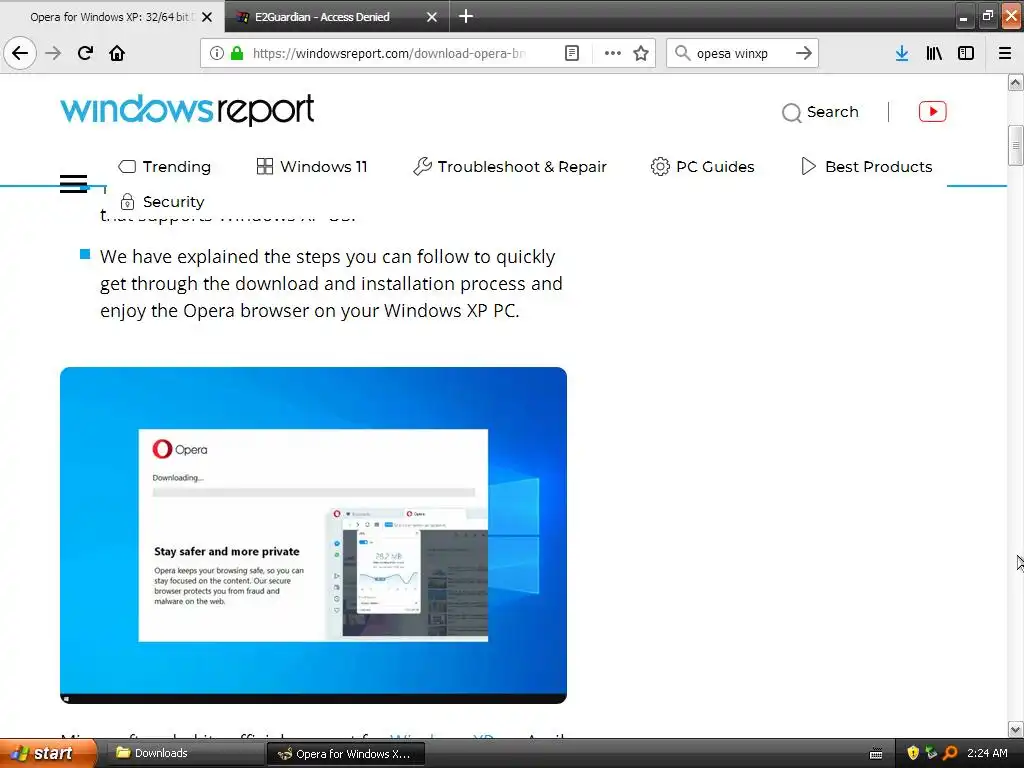Open the Windows start menu
This screenshot has height=768, width=1024.
click(x=48, y=753)
